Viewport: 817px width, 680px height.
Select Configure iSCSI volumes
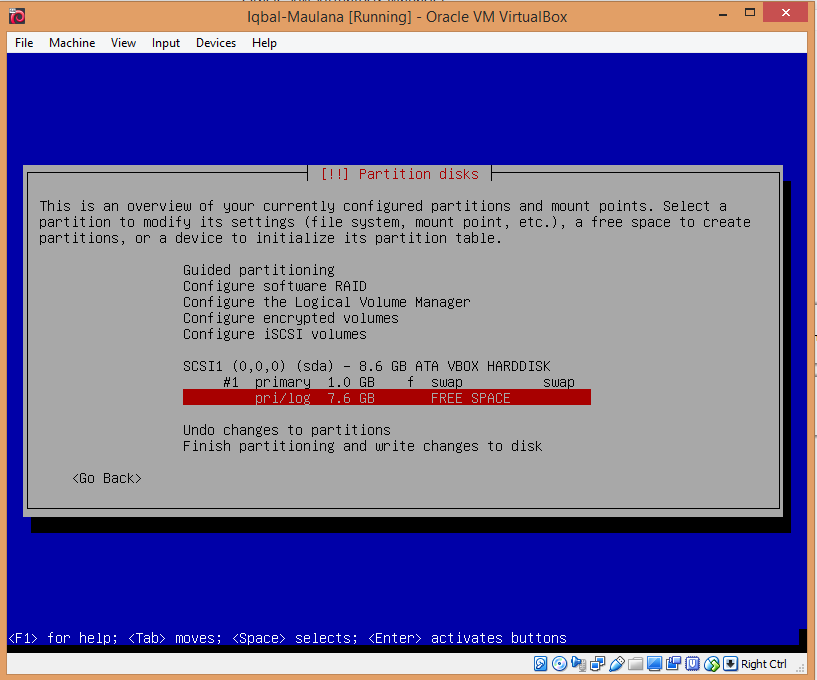[x=275, y=334]
